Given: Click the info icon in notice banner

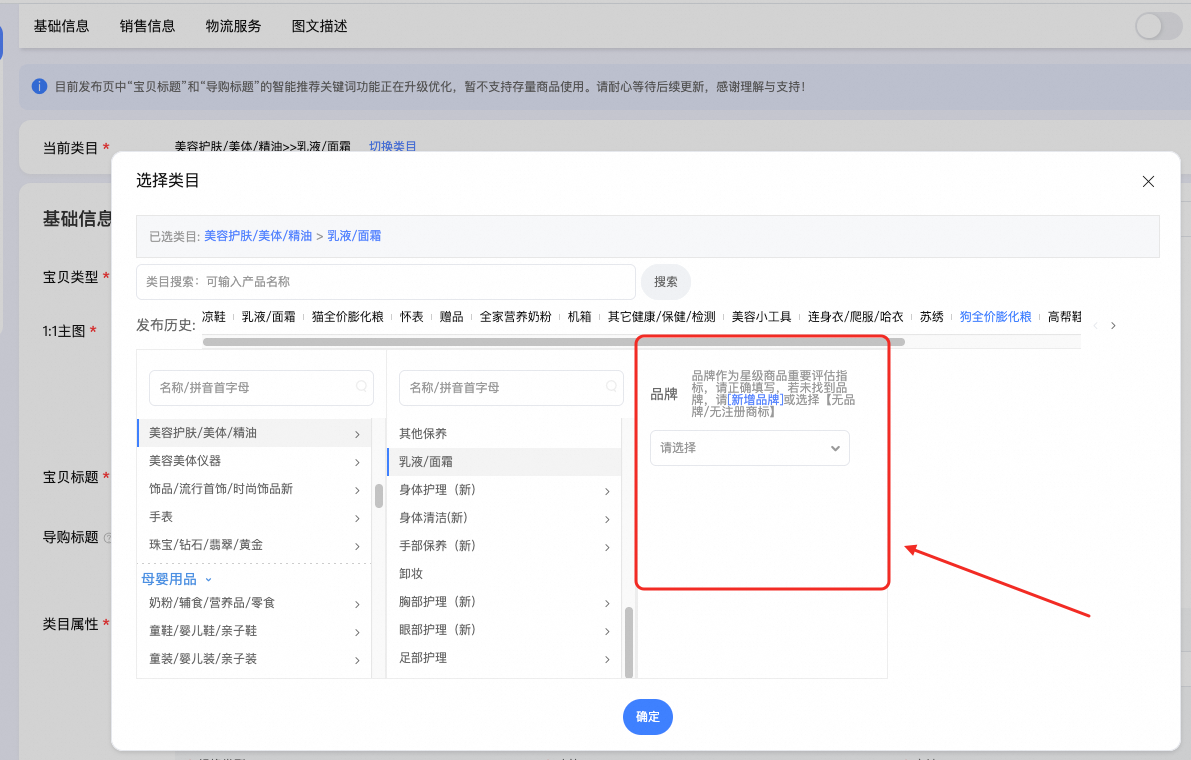Looking at the screenshot, I should tap(39, 87).
